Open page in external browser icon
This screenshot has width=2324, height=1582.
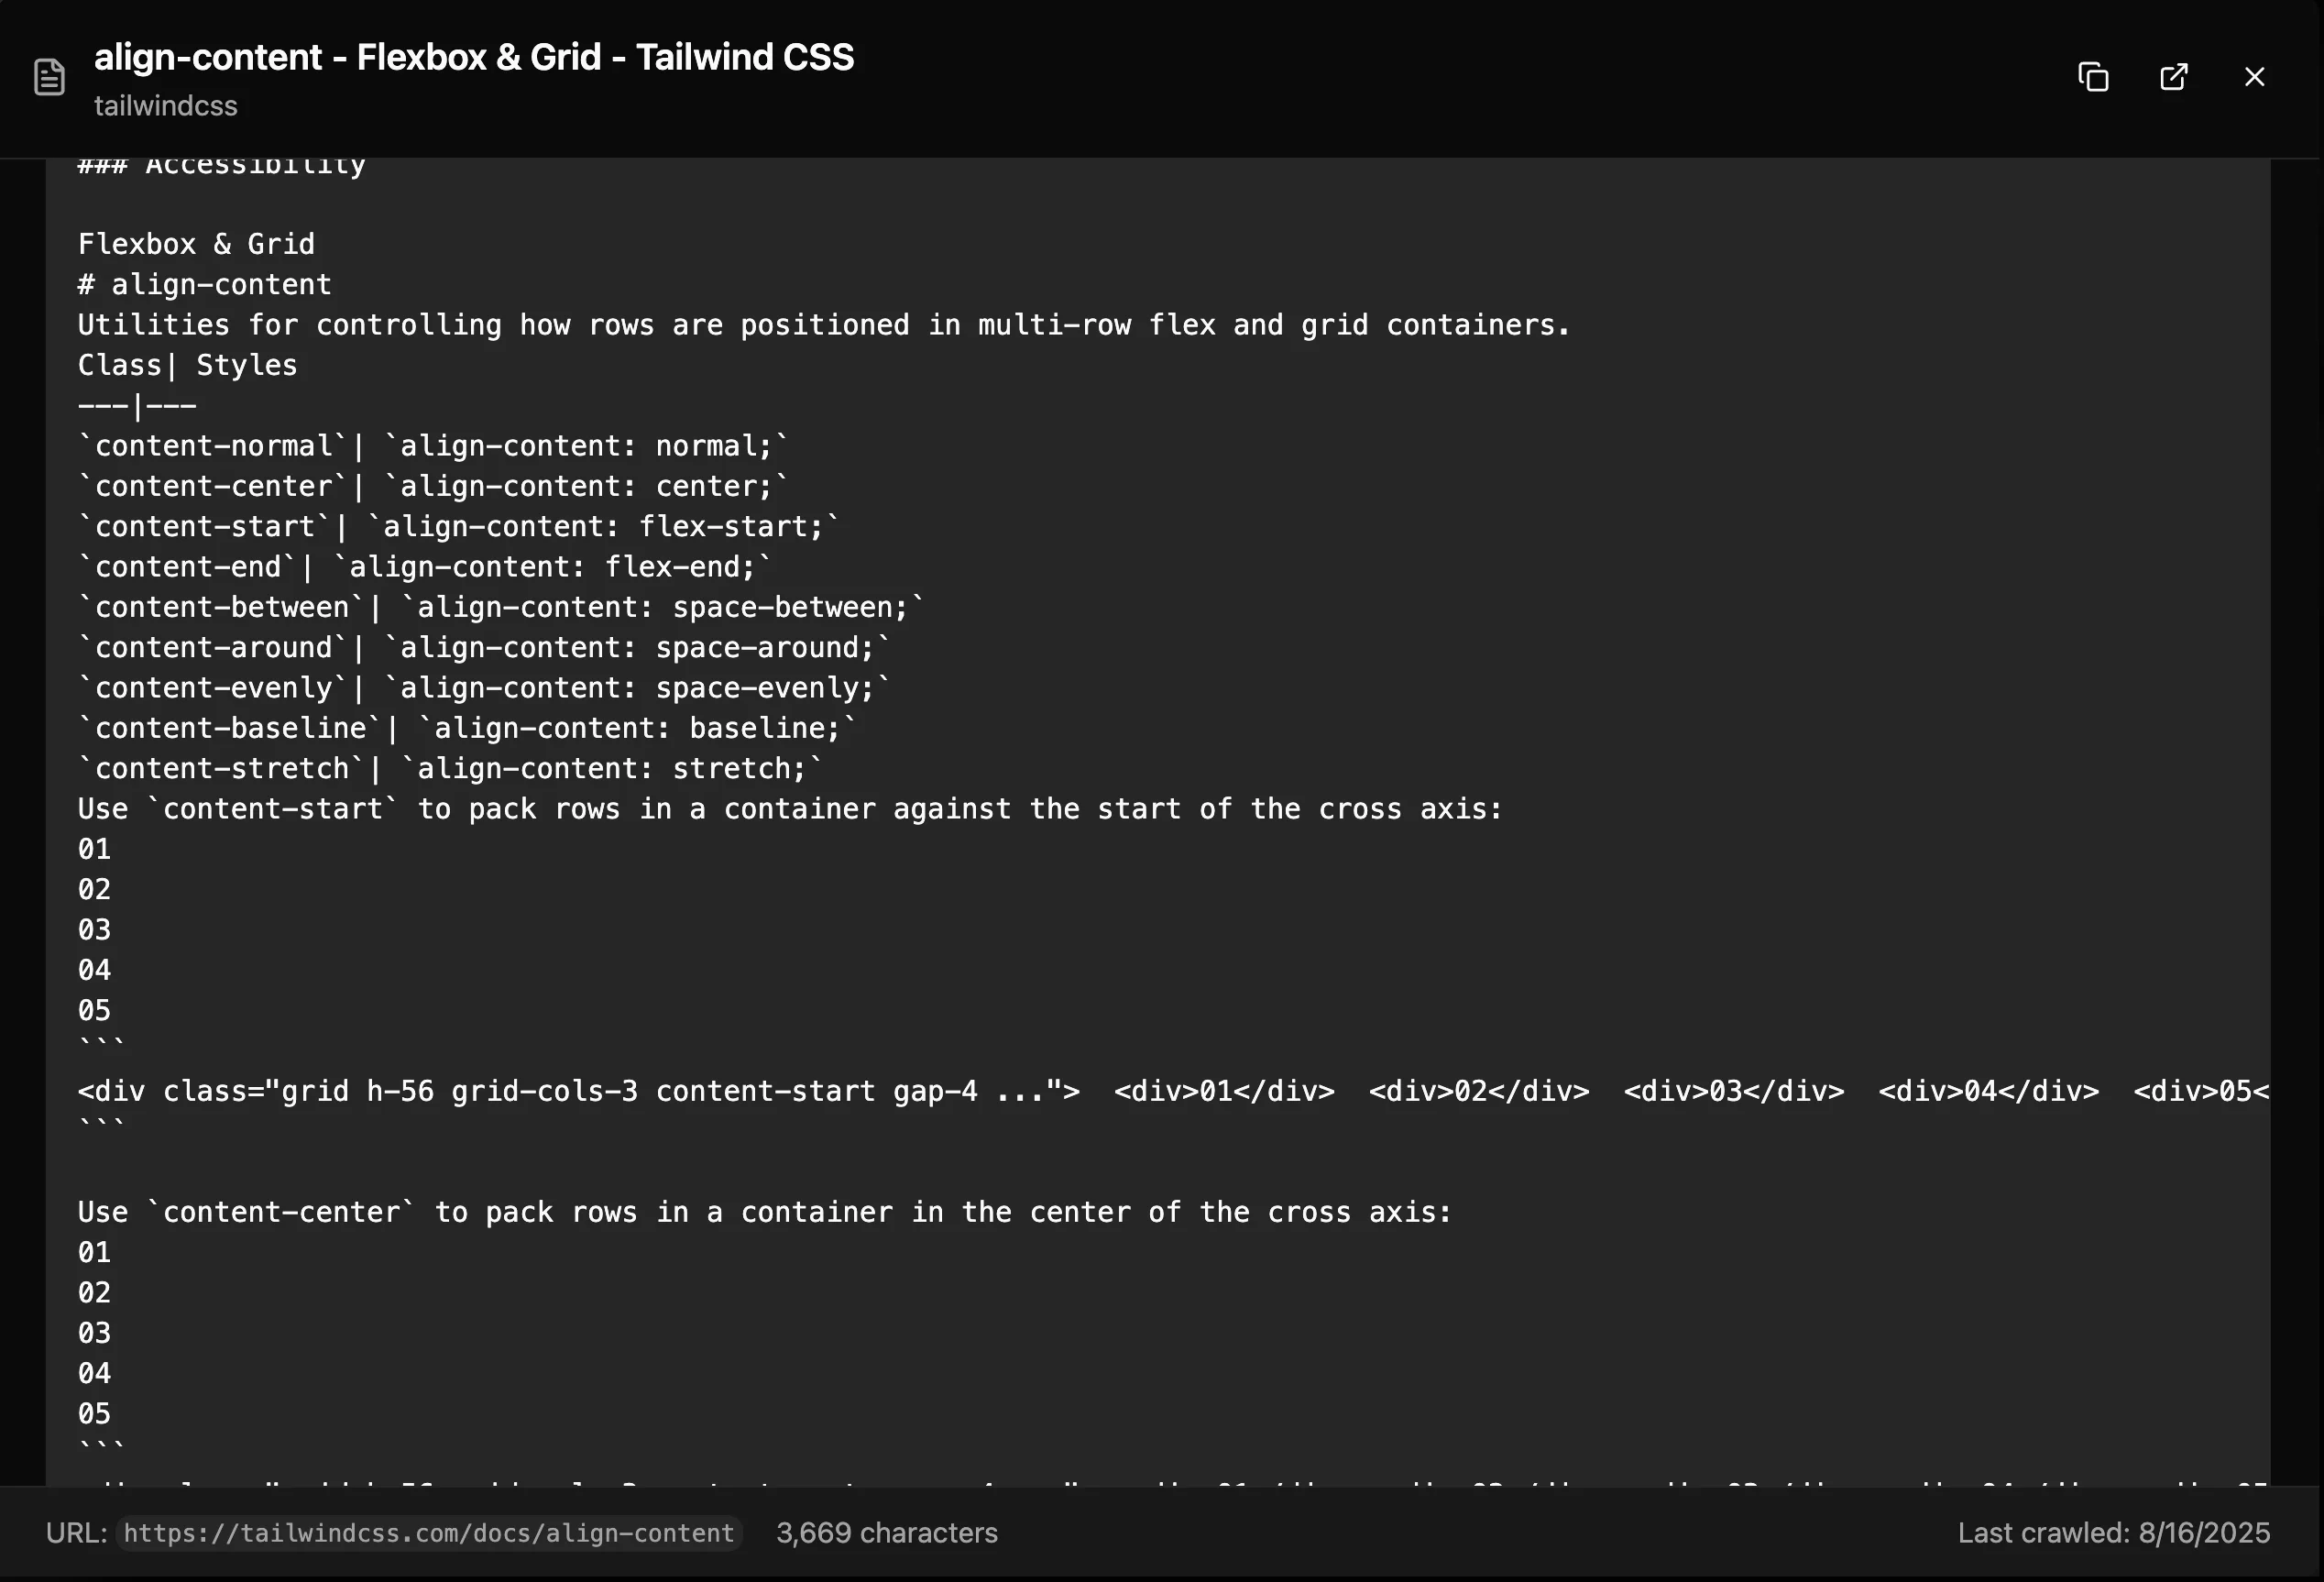pos(2174,77)
